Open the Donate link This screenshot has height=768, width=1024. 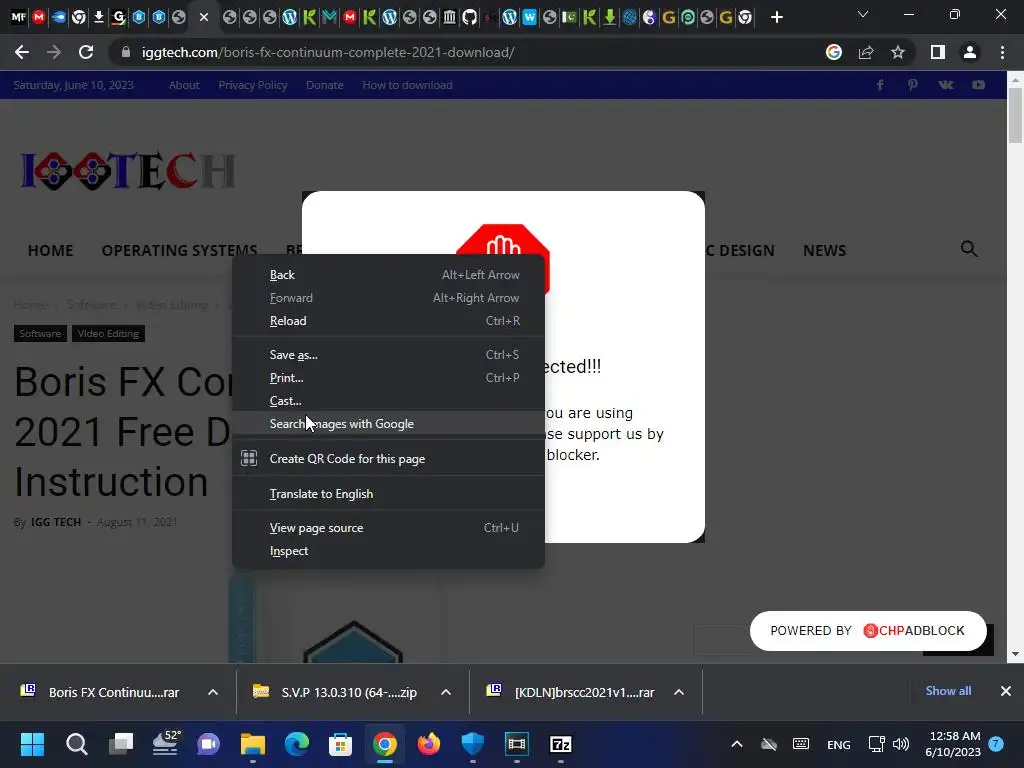point(325,85)
